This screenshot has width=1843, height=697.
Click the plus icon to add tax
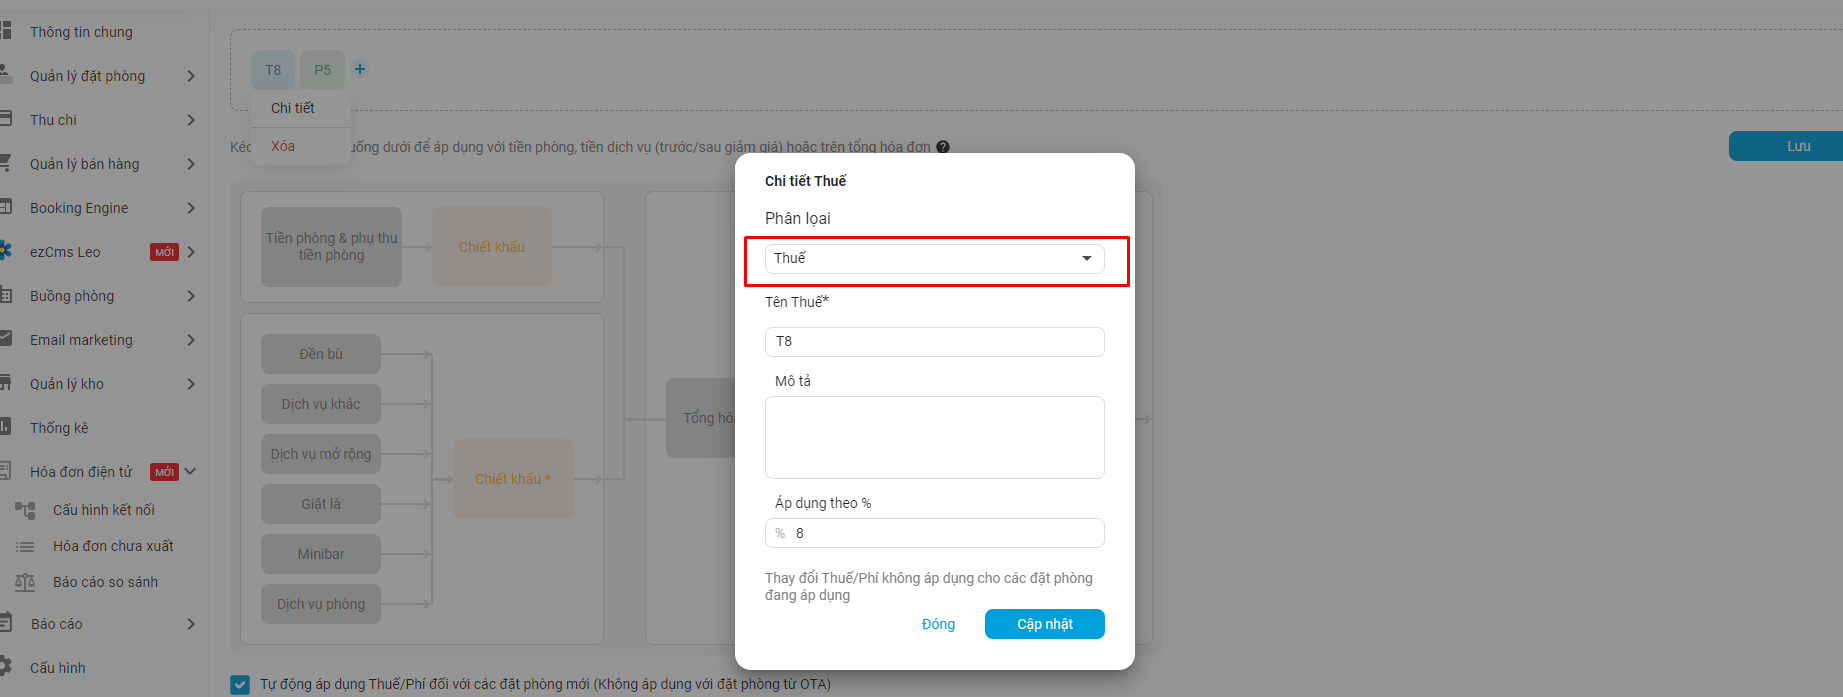360,69
